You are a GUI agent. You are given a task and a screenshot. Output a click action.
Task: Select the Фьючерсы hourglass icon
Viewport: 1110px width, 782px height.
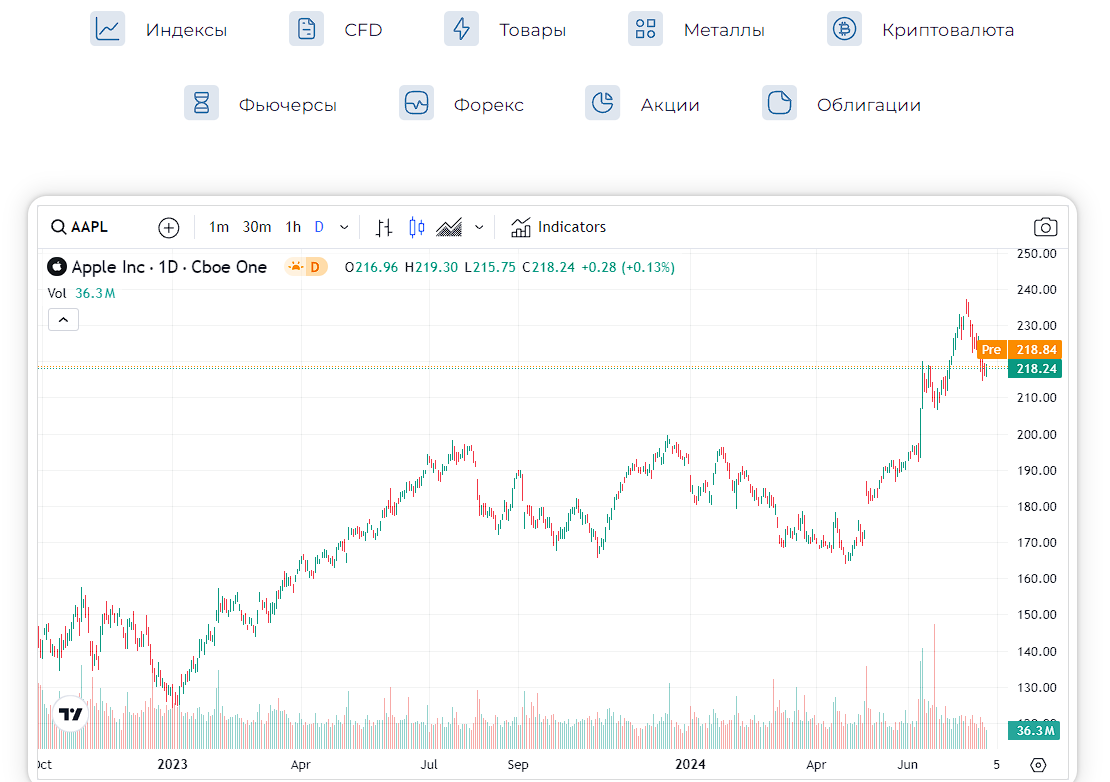(202, 103)
